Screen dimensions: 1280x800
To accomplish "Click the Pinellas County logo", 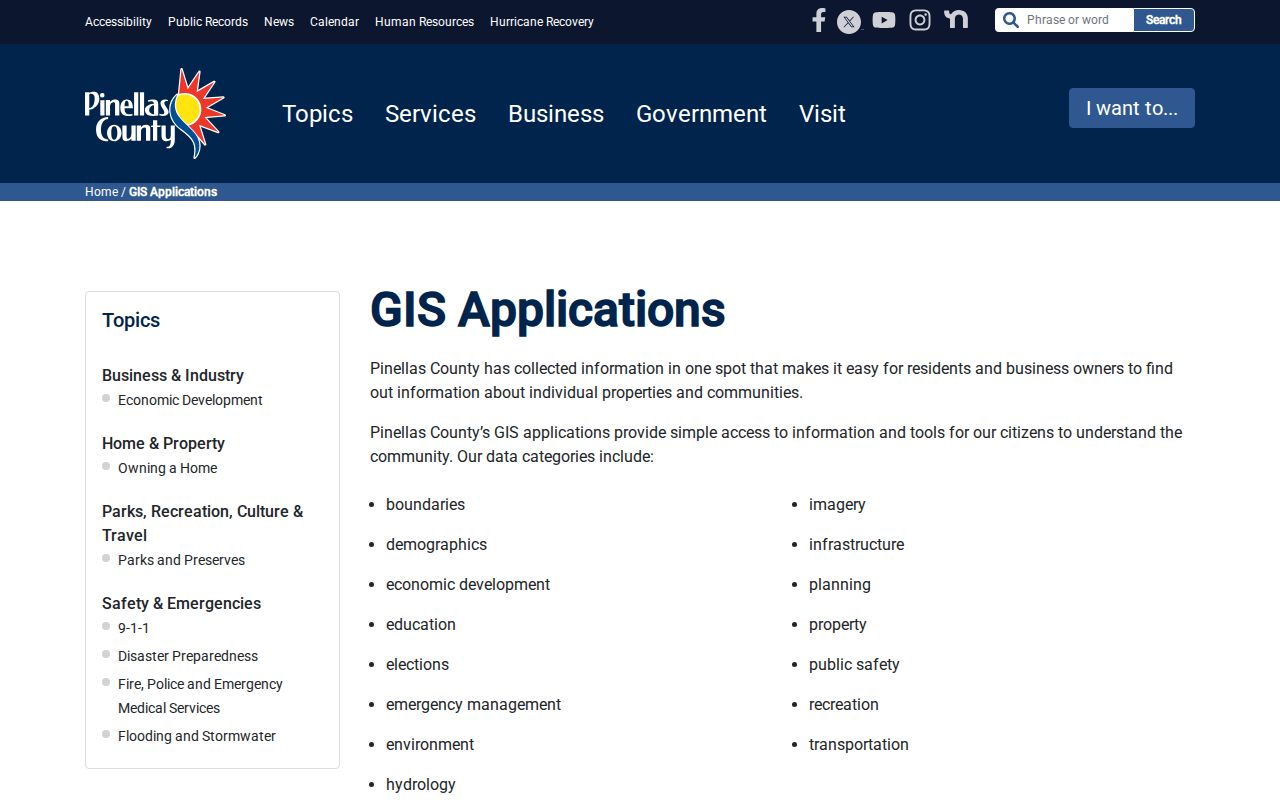I will (x=155, y=113).
